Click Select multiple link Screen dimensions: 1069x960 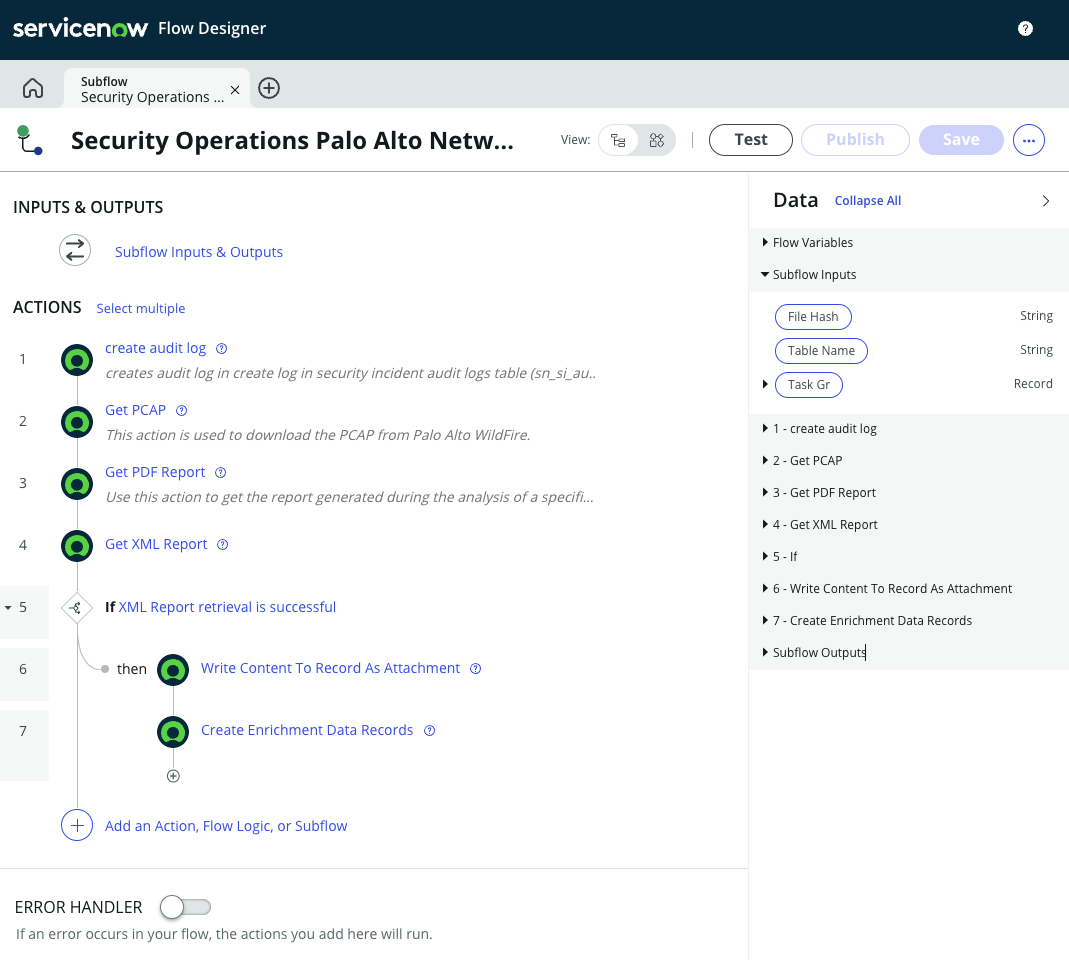pyautogui.click(x=140, y=308)
